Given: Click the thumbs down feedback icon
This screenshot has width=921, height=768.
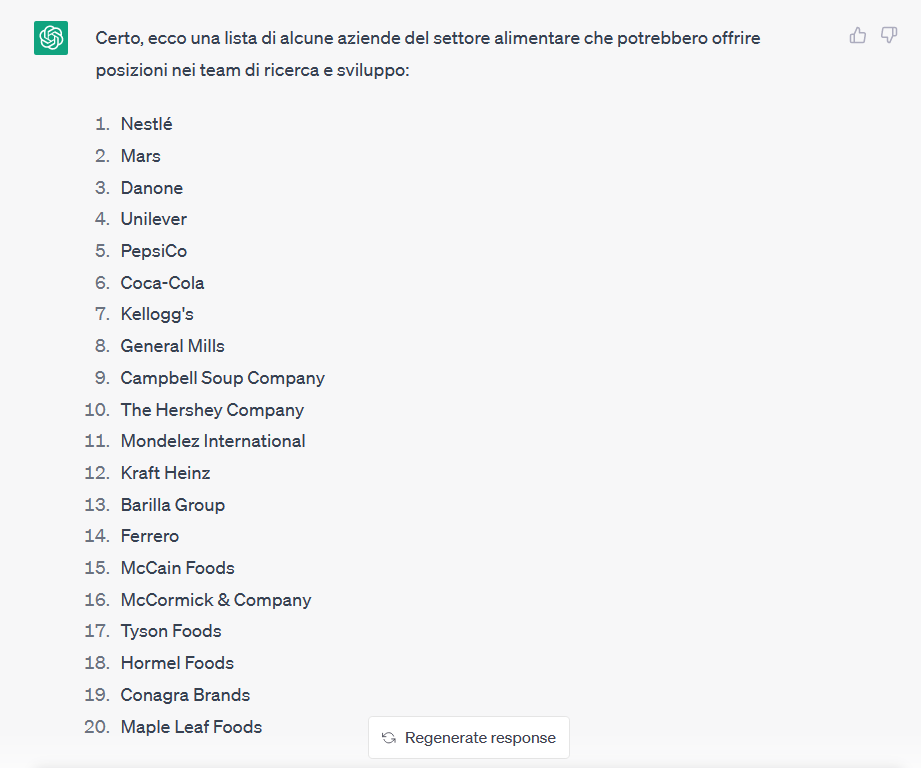Looking at the screenshot, I should [889, 36].
